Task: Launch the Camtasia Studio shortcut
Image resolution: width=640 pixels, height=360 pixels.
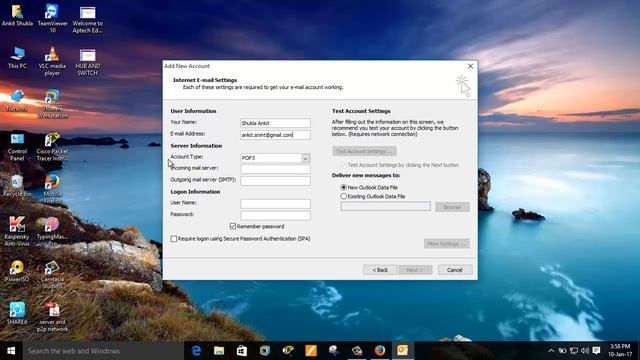Action: [52, 274]
